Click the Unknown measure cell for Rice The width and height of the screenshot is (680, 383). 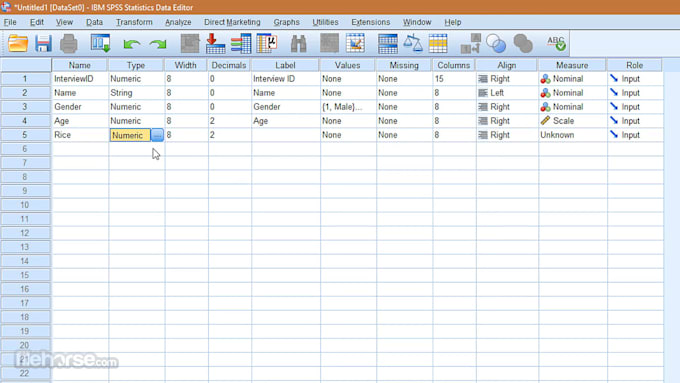tap(572, 135)
